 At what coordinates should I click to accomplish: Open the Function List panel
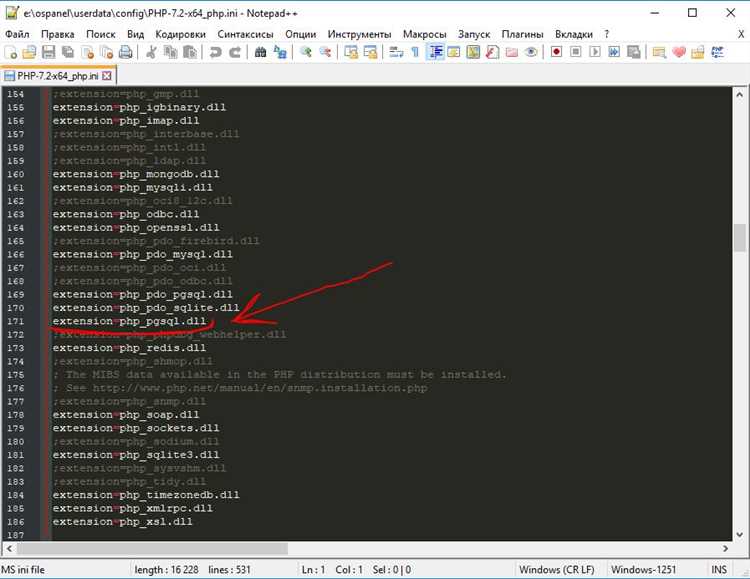tap(492, 52)
